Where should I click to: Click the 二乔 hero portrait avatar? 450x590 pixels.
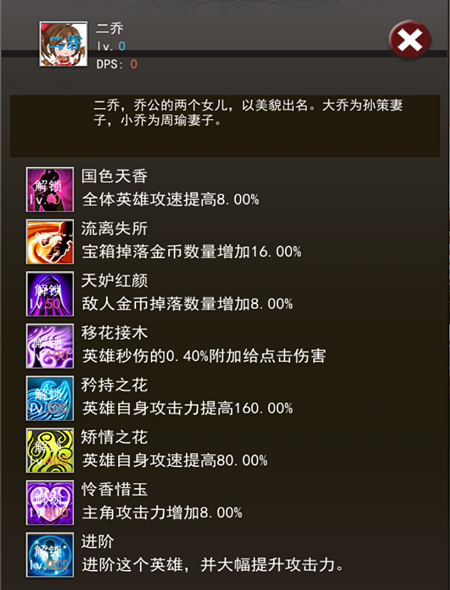point(63,44)
